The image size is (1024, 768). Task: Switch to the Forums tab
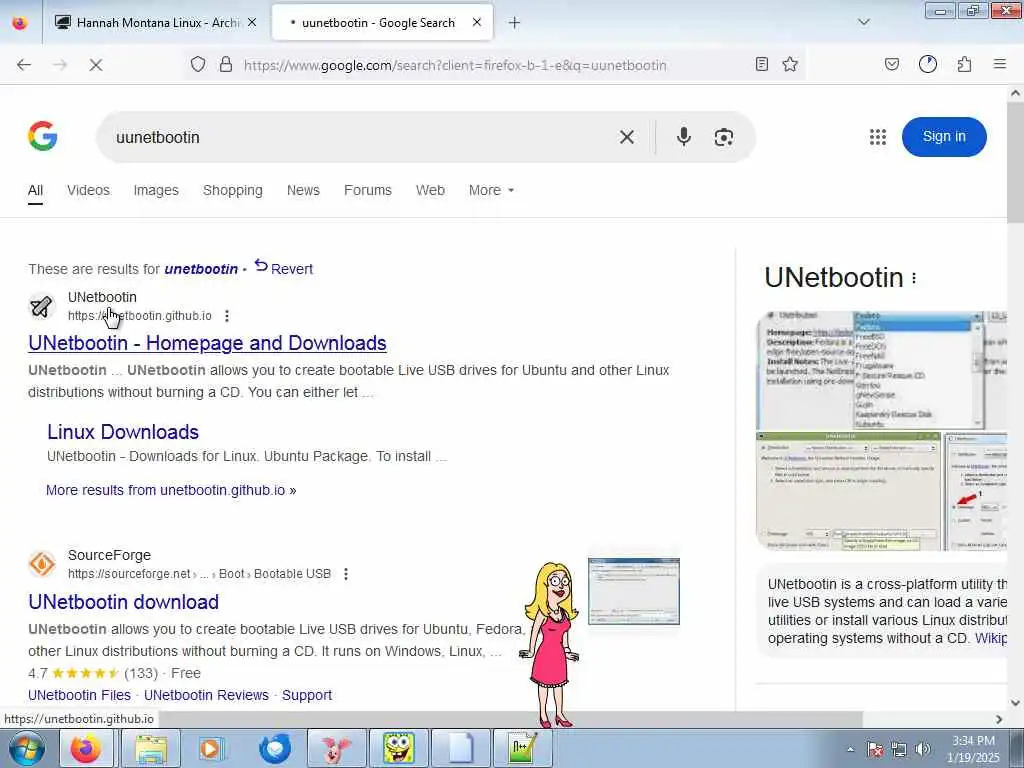pyautogui.click(x=368, y=190)
